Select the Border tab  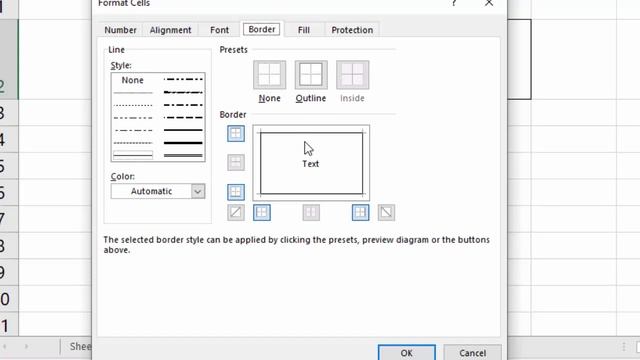click(x=262, y=29)
